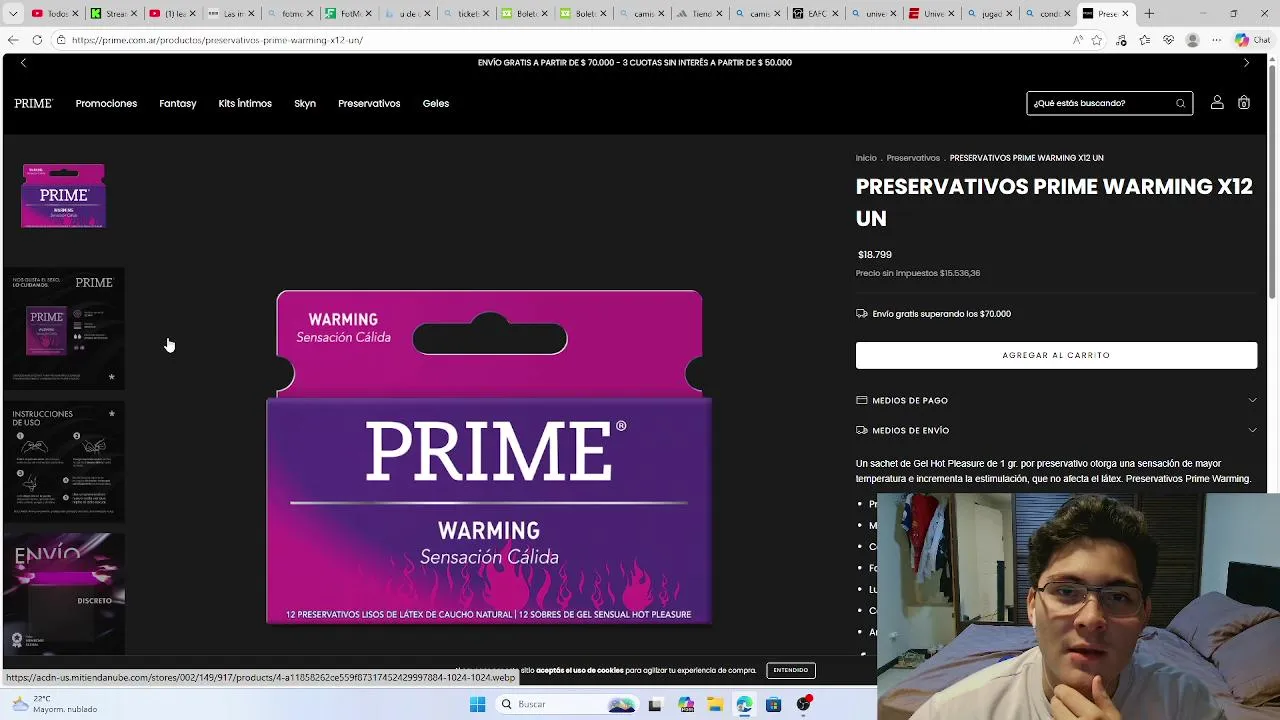Show previous announcement with left arrow

[23, 62]
